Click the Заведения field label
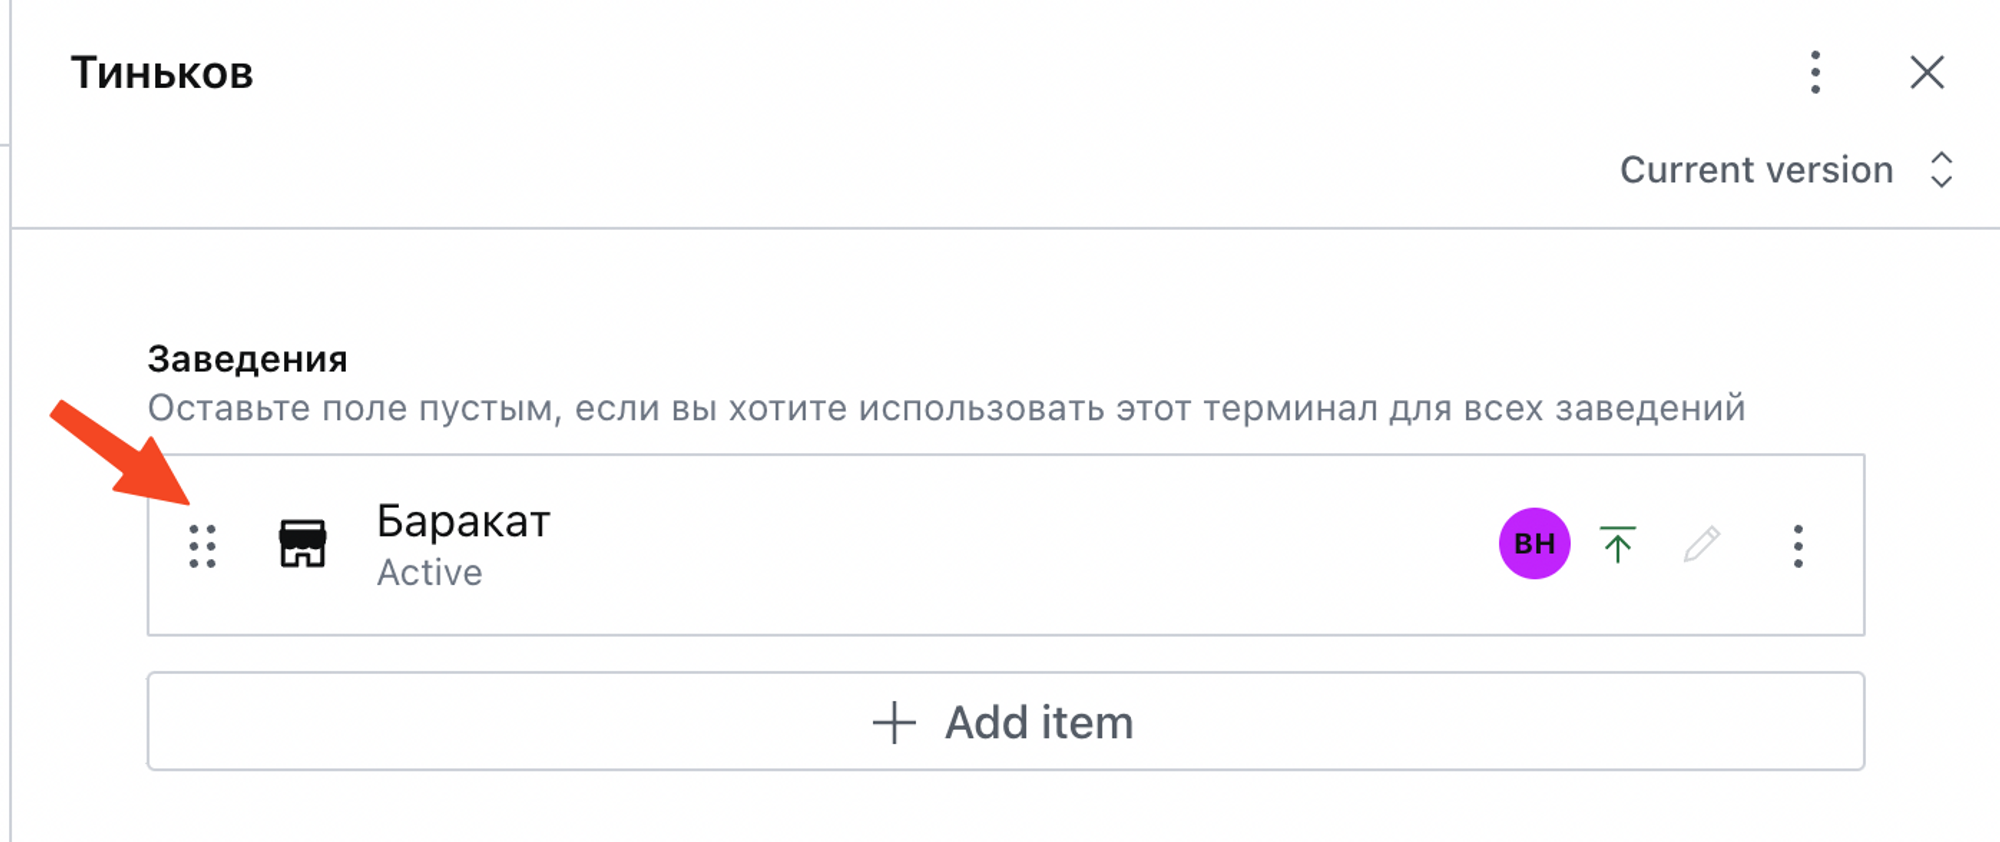The width and height of the screenshot is (2000, 842). [x=247, y=359]
